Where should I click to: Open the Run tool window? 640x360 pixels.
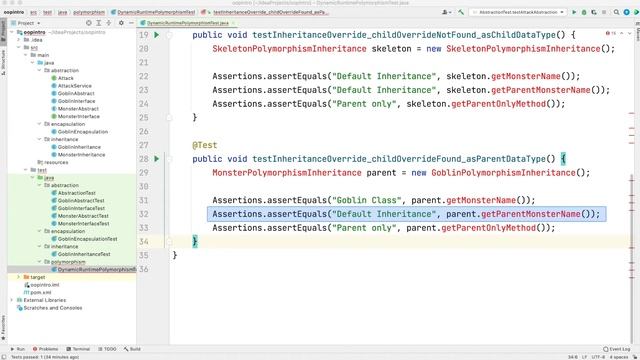pos(18,349)
